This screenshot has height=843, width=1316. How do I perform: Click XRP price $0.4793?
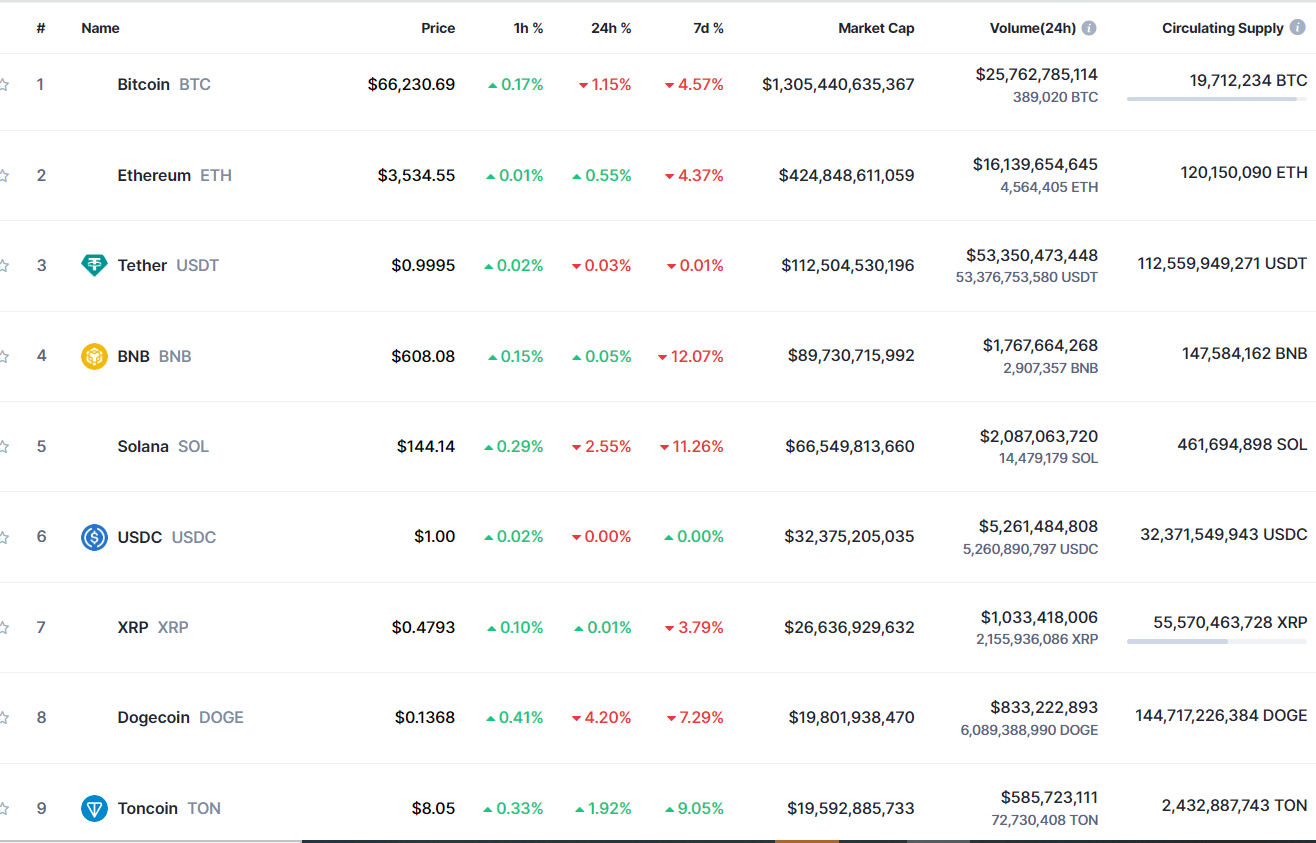[423, 627]
